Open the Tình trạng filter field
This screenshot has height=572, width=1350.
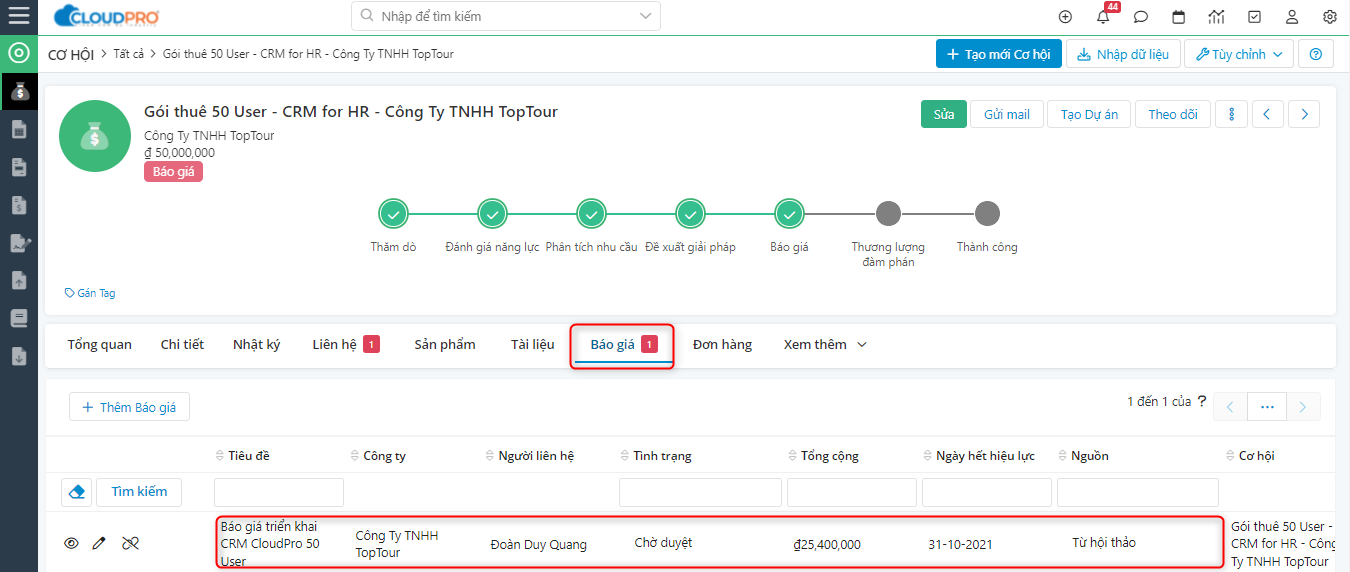pos(700,492)
